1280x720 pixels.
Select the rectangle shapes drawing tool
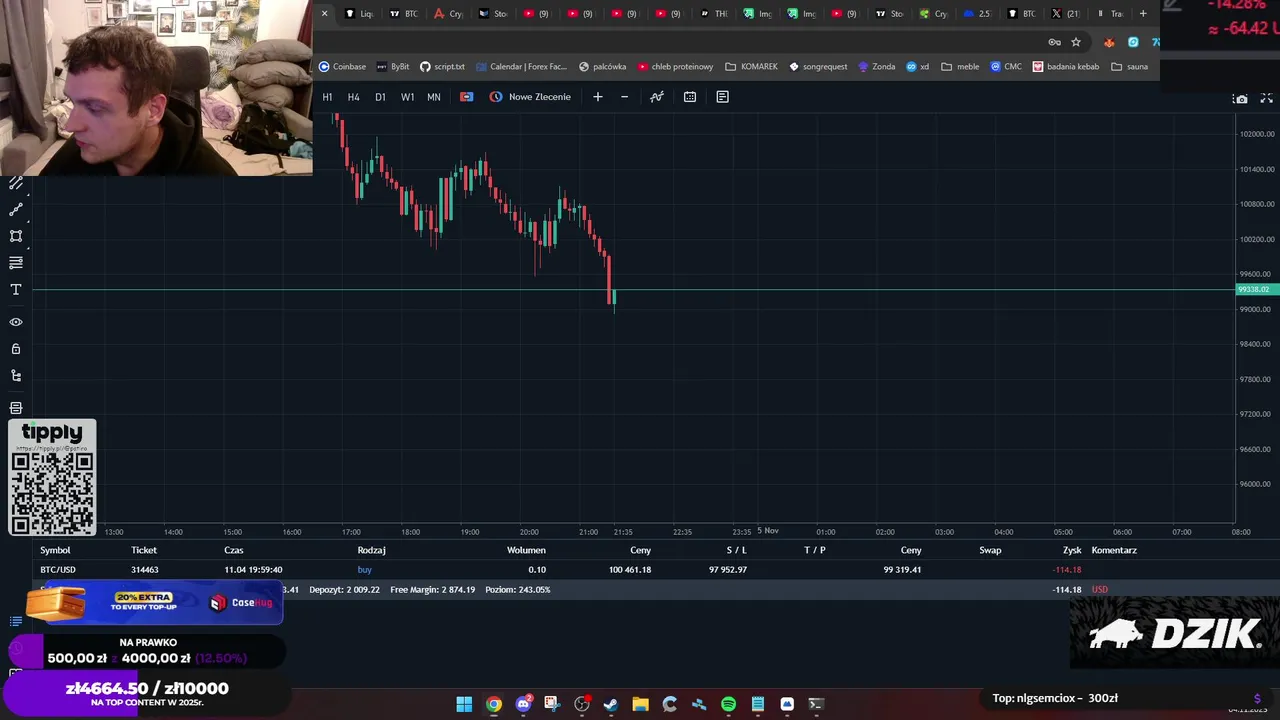[x=16, y=237]
